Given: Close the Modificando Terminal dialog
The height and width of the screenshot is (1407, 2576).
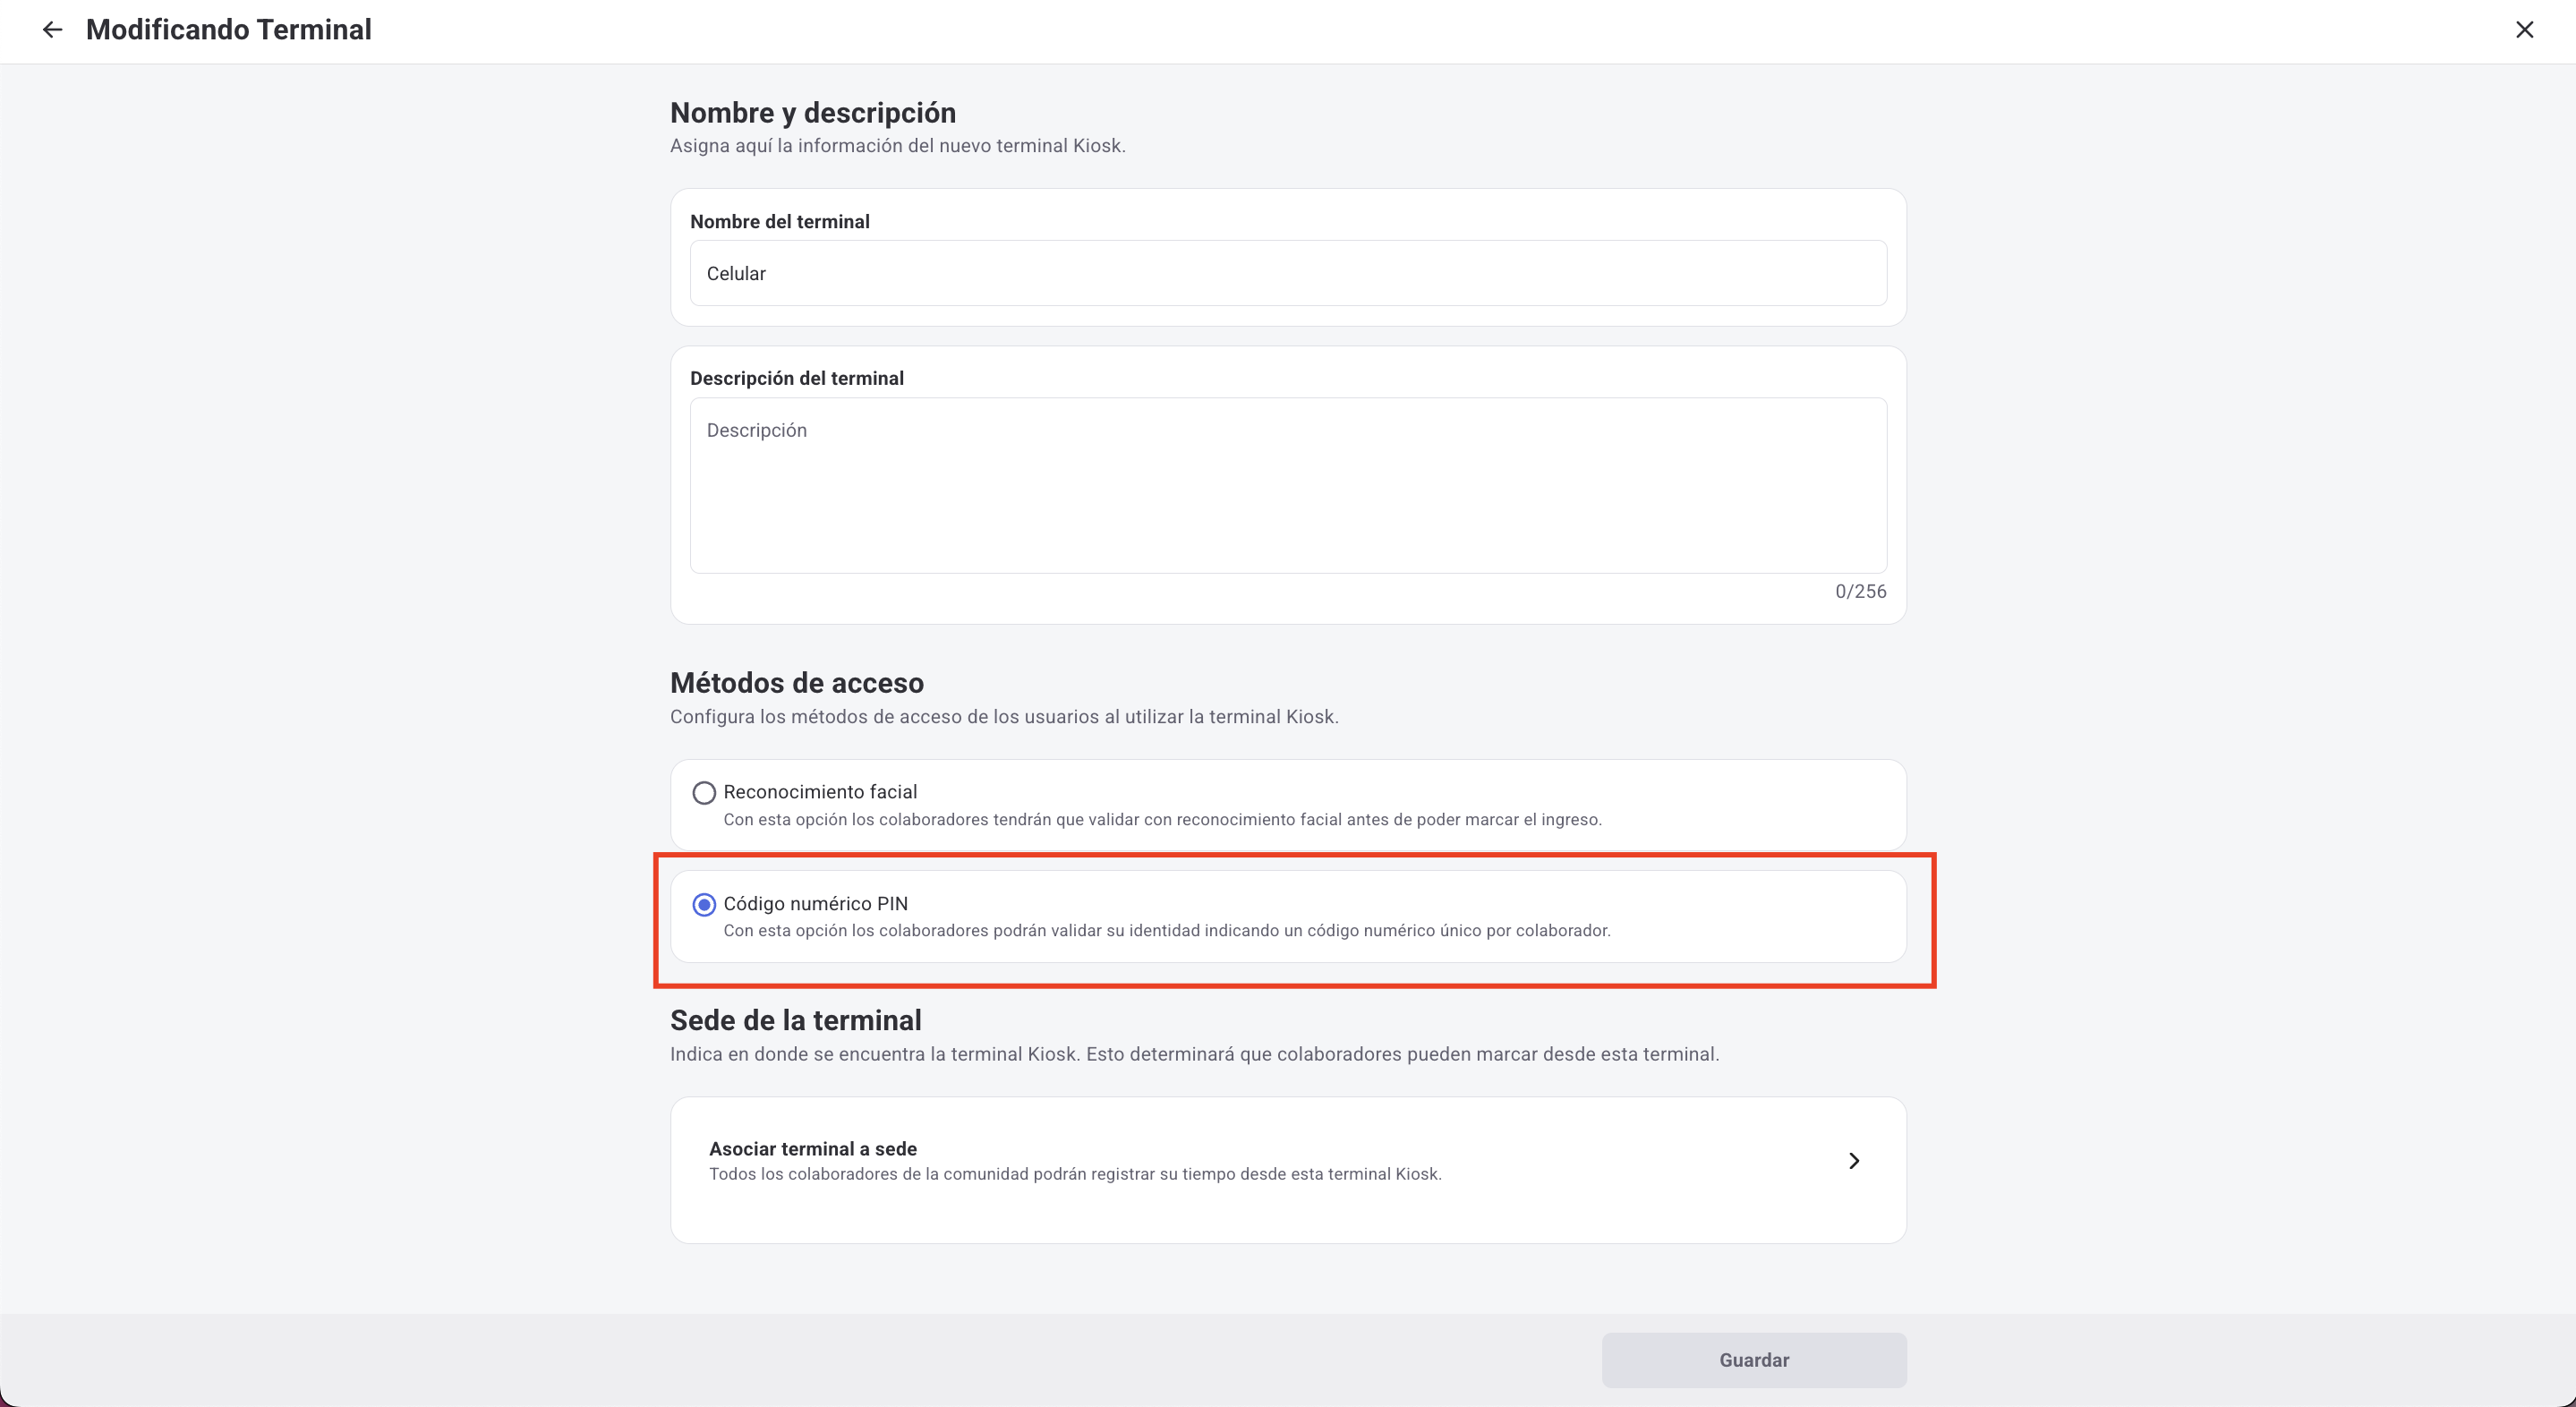Looking at the screenshot, I should 2524,30.
